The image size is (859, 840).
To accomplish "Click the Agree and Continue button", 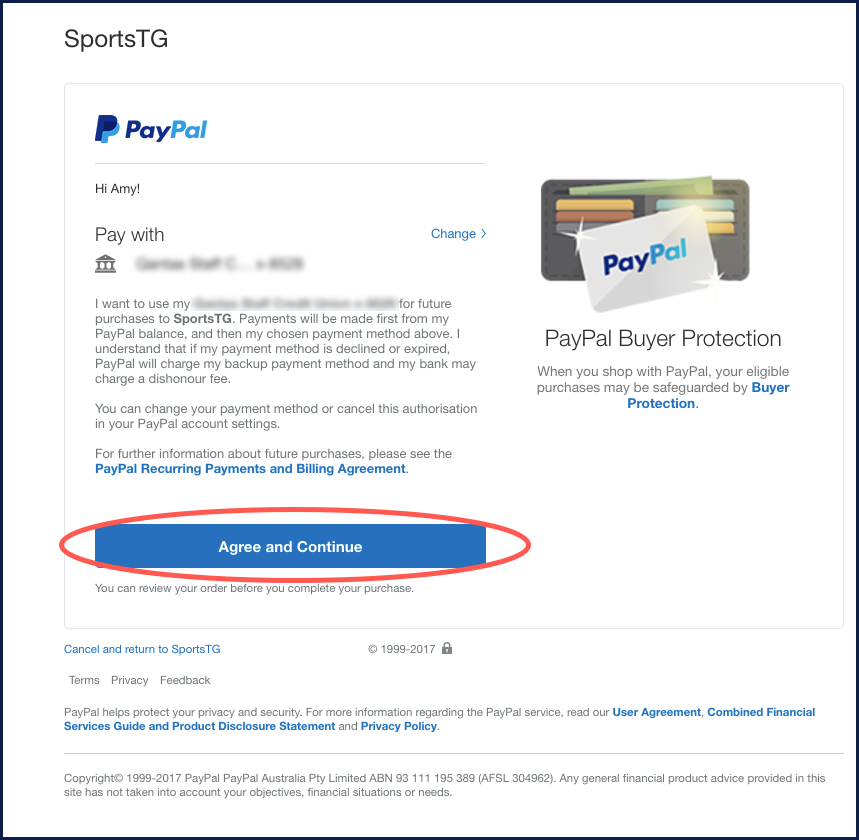I will (x=290, y=546).
